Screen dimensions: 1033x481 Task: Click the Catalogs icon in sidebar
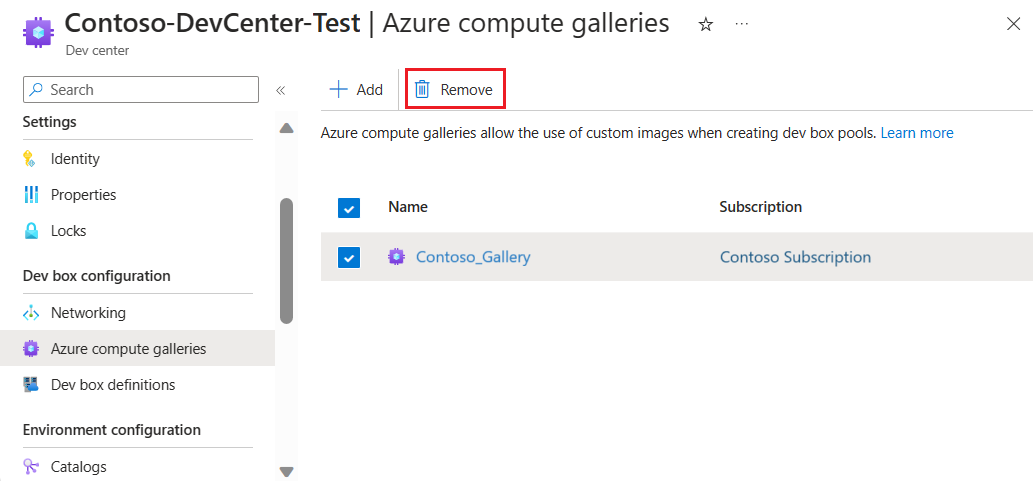(x=31, y=467)
